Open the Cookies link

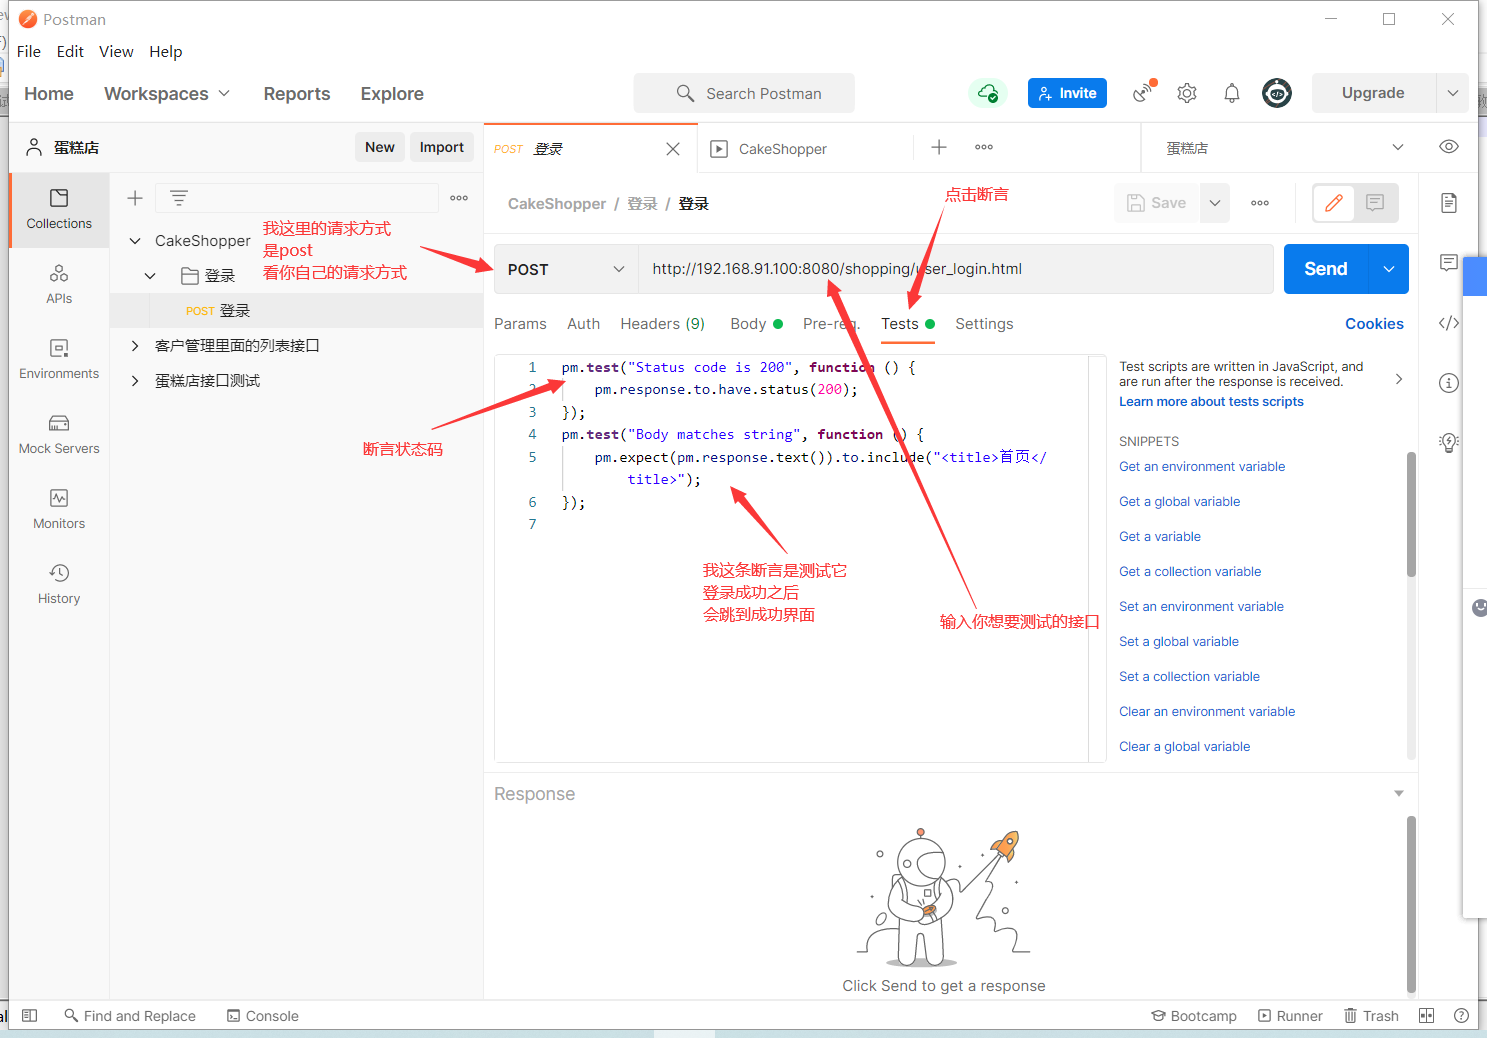(1374, 324)
